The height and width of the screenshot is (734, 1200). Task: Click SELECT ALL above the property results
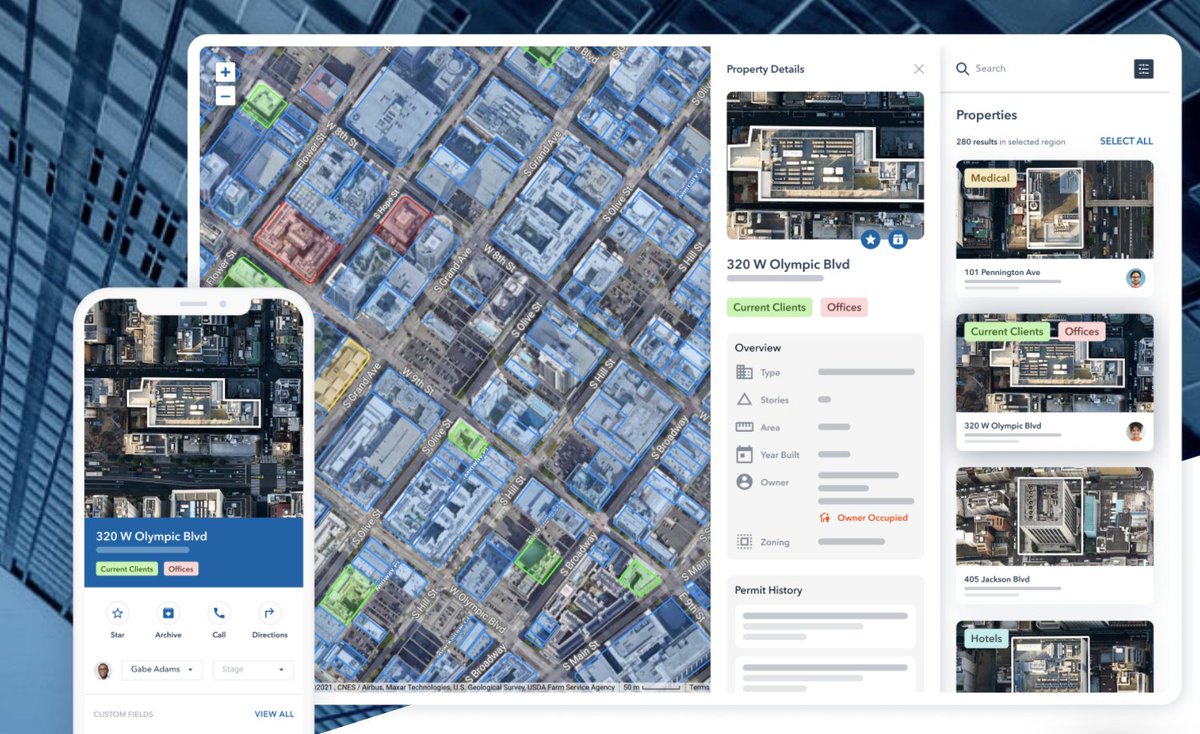[1126, 141]
